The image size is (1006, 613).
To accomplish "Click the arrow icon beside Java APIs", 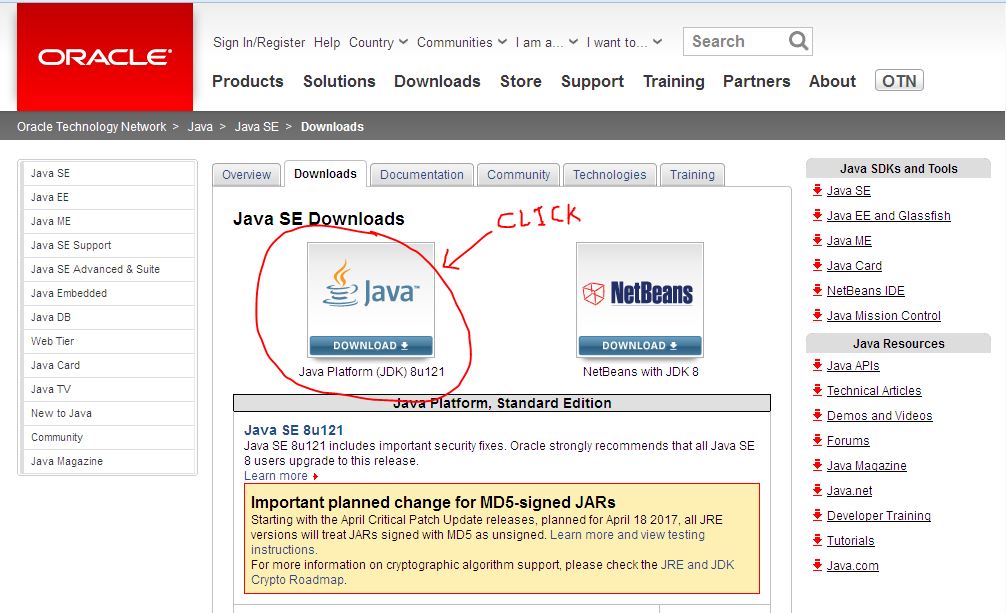I will click(x=817, y=365).
